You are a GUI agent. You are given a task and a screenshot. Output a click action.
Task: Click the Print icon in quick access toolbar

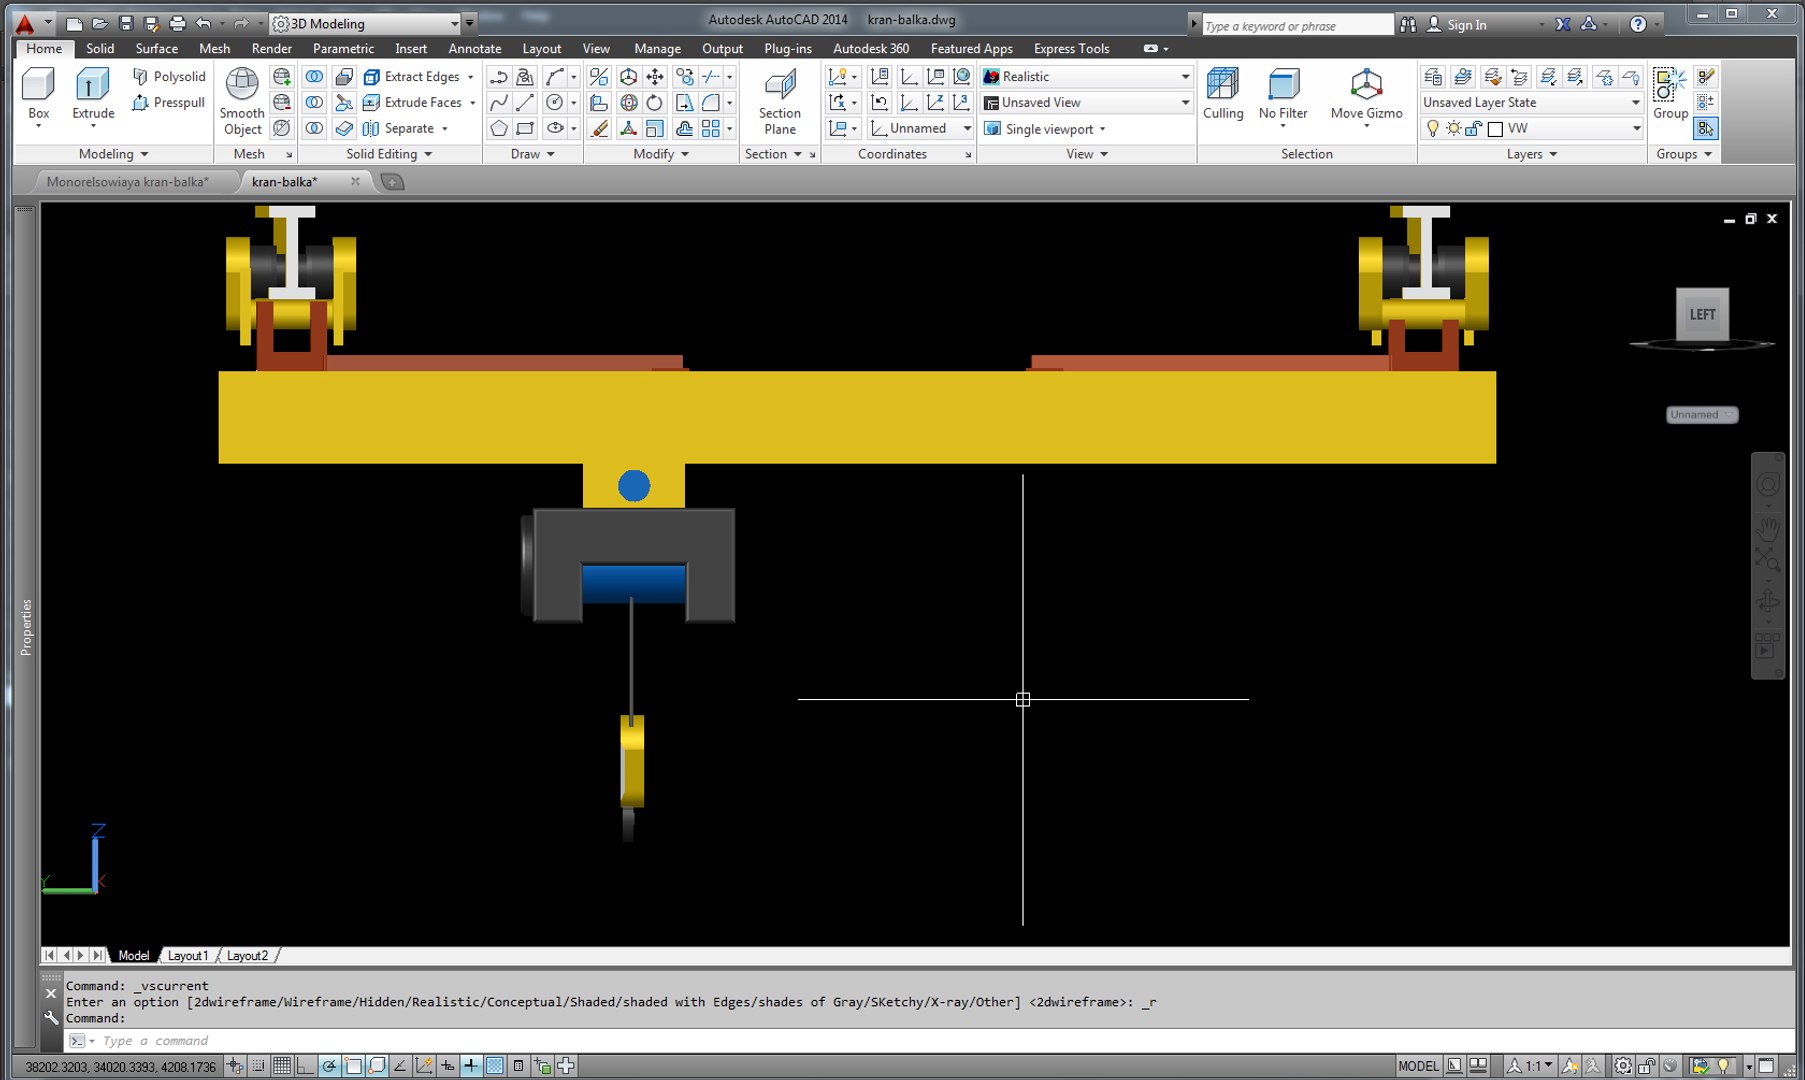tap(177, 23)
